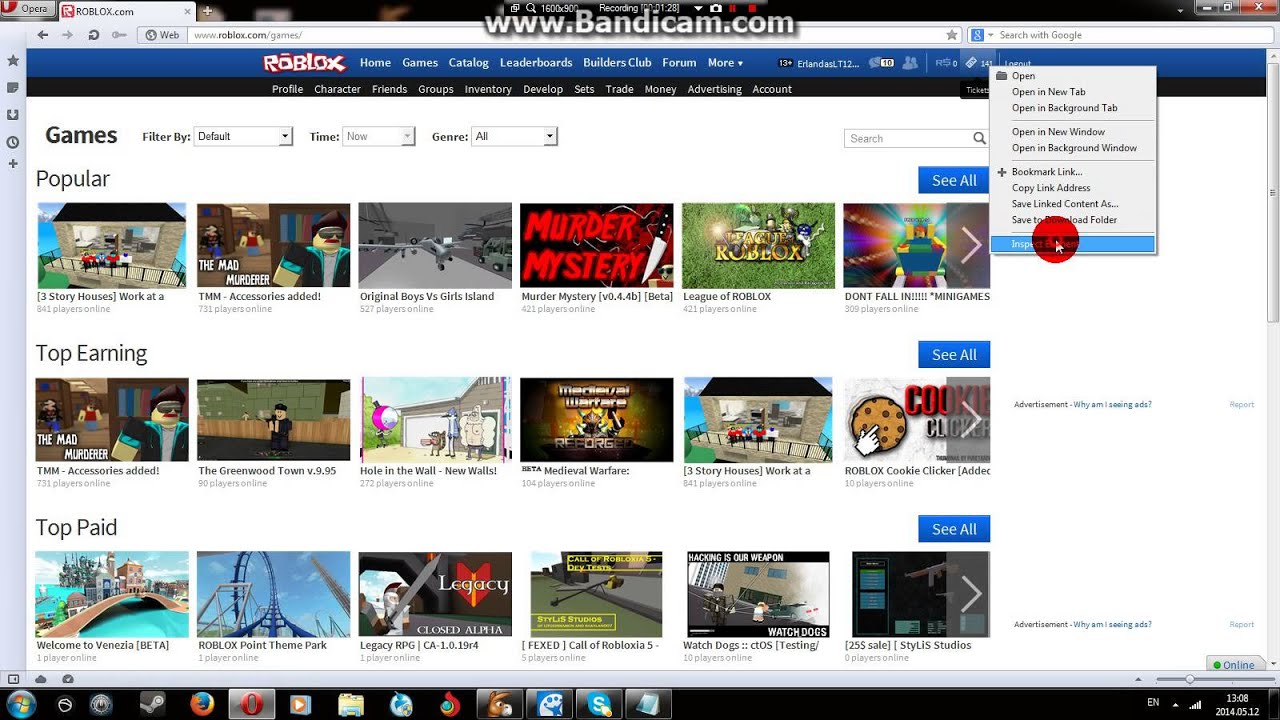This screenshot has width=1280, height=720.
Task: Show next Popular games with right chevron
Action: (x=970, y=245)
